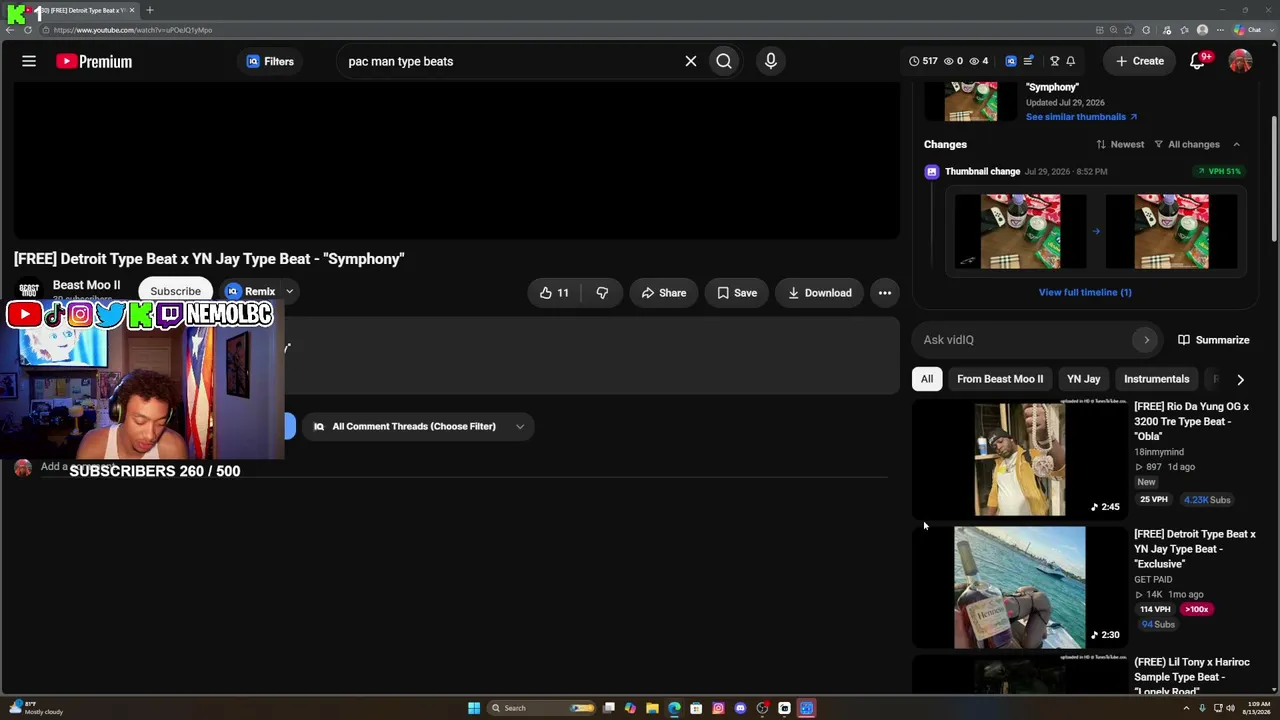Subscribe to Beast Moo II

point(176,291)
